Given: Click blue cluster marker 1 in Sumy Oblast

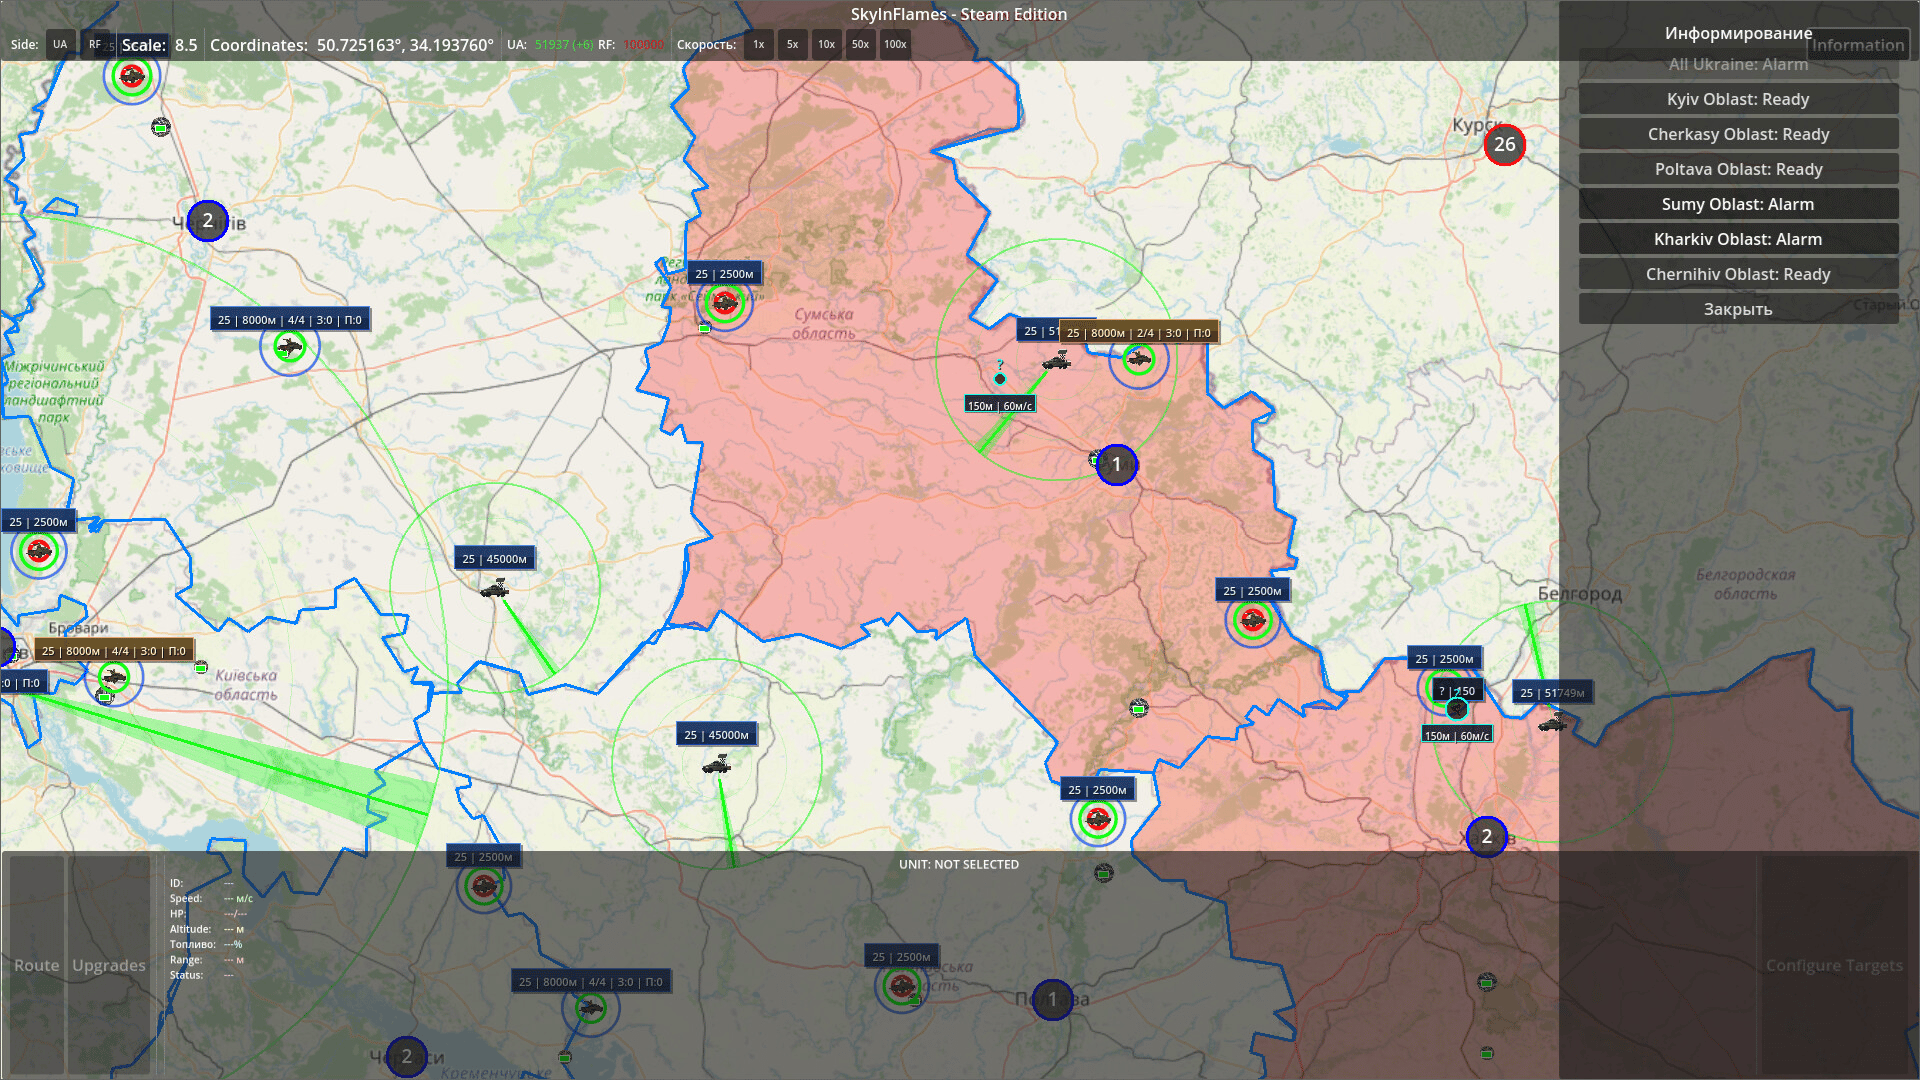Looking at the screenshot, I should [x=1116, y=465].
